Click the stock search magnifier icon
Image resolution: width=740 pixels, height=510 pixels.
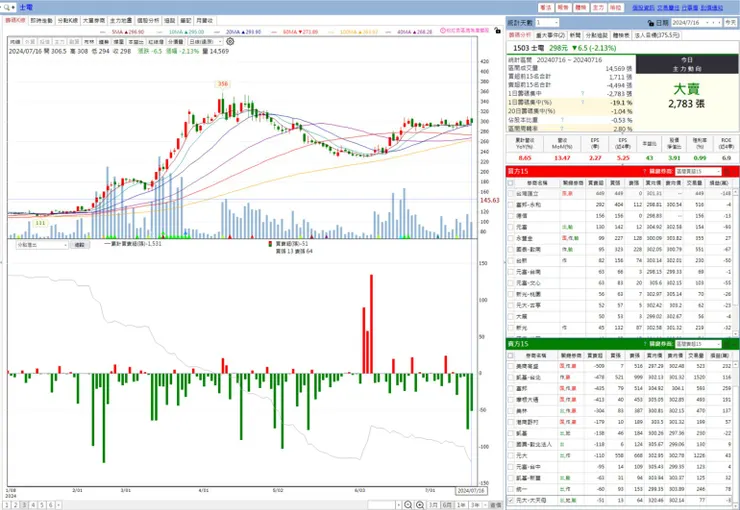[7, 8]
